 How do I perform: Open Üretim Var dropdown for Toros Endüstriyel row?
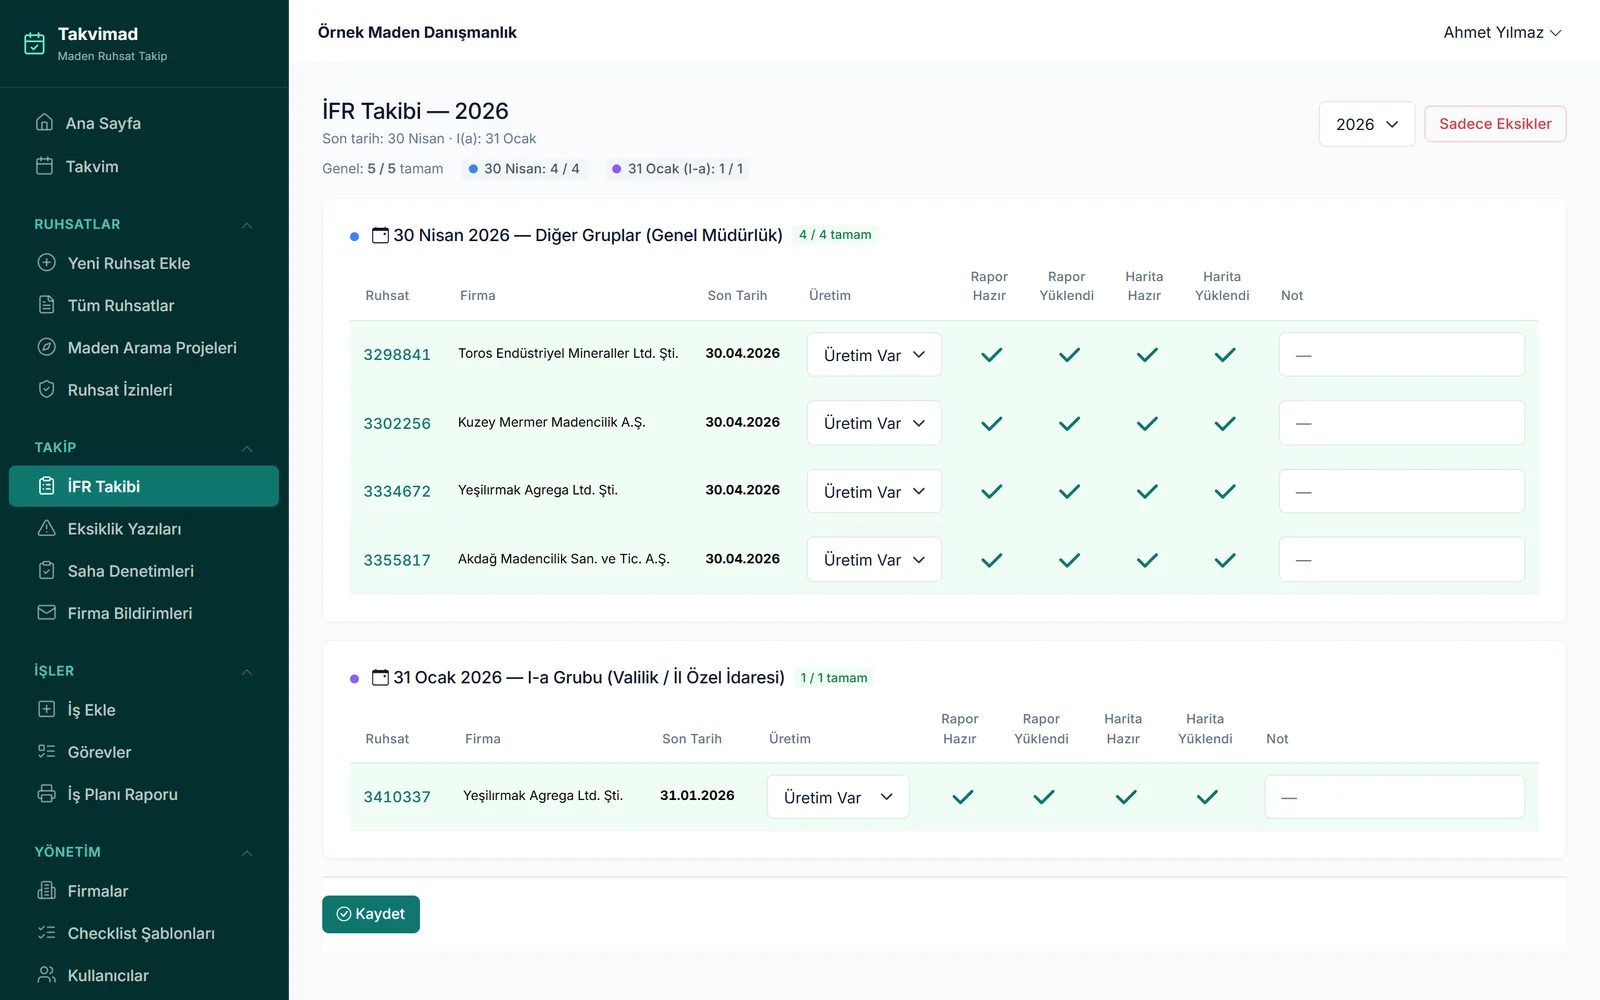pos(874,355)
